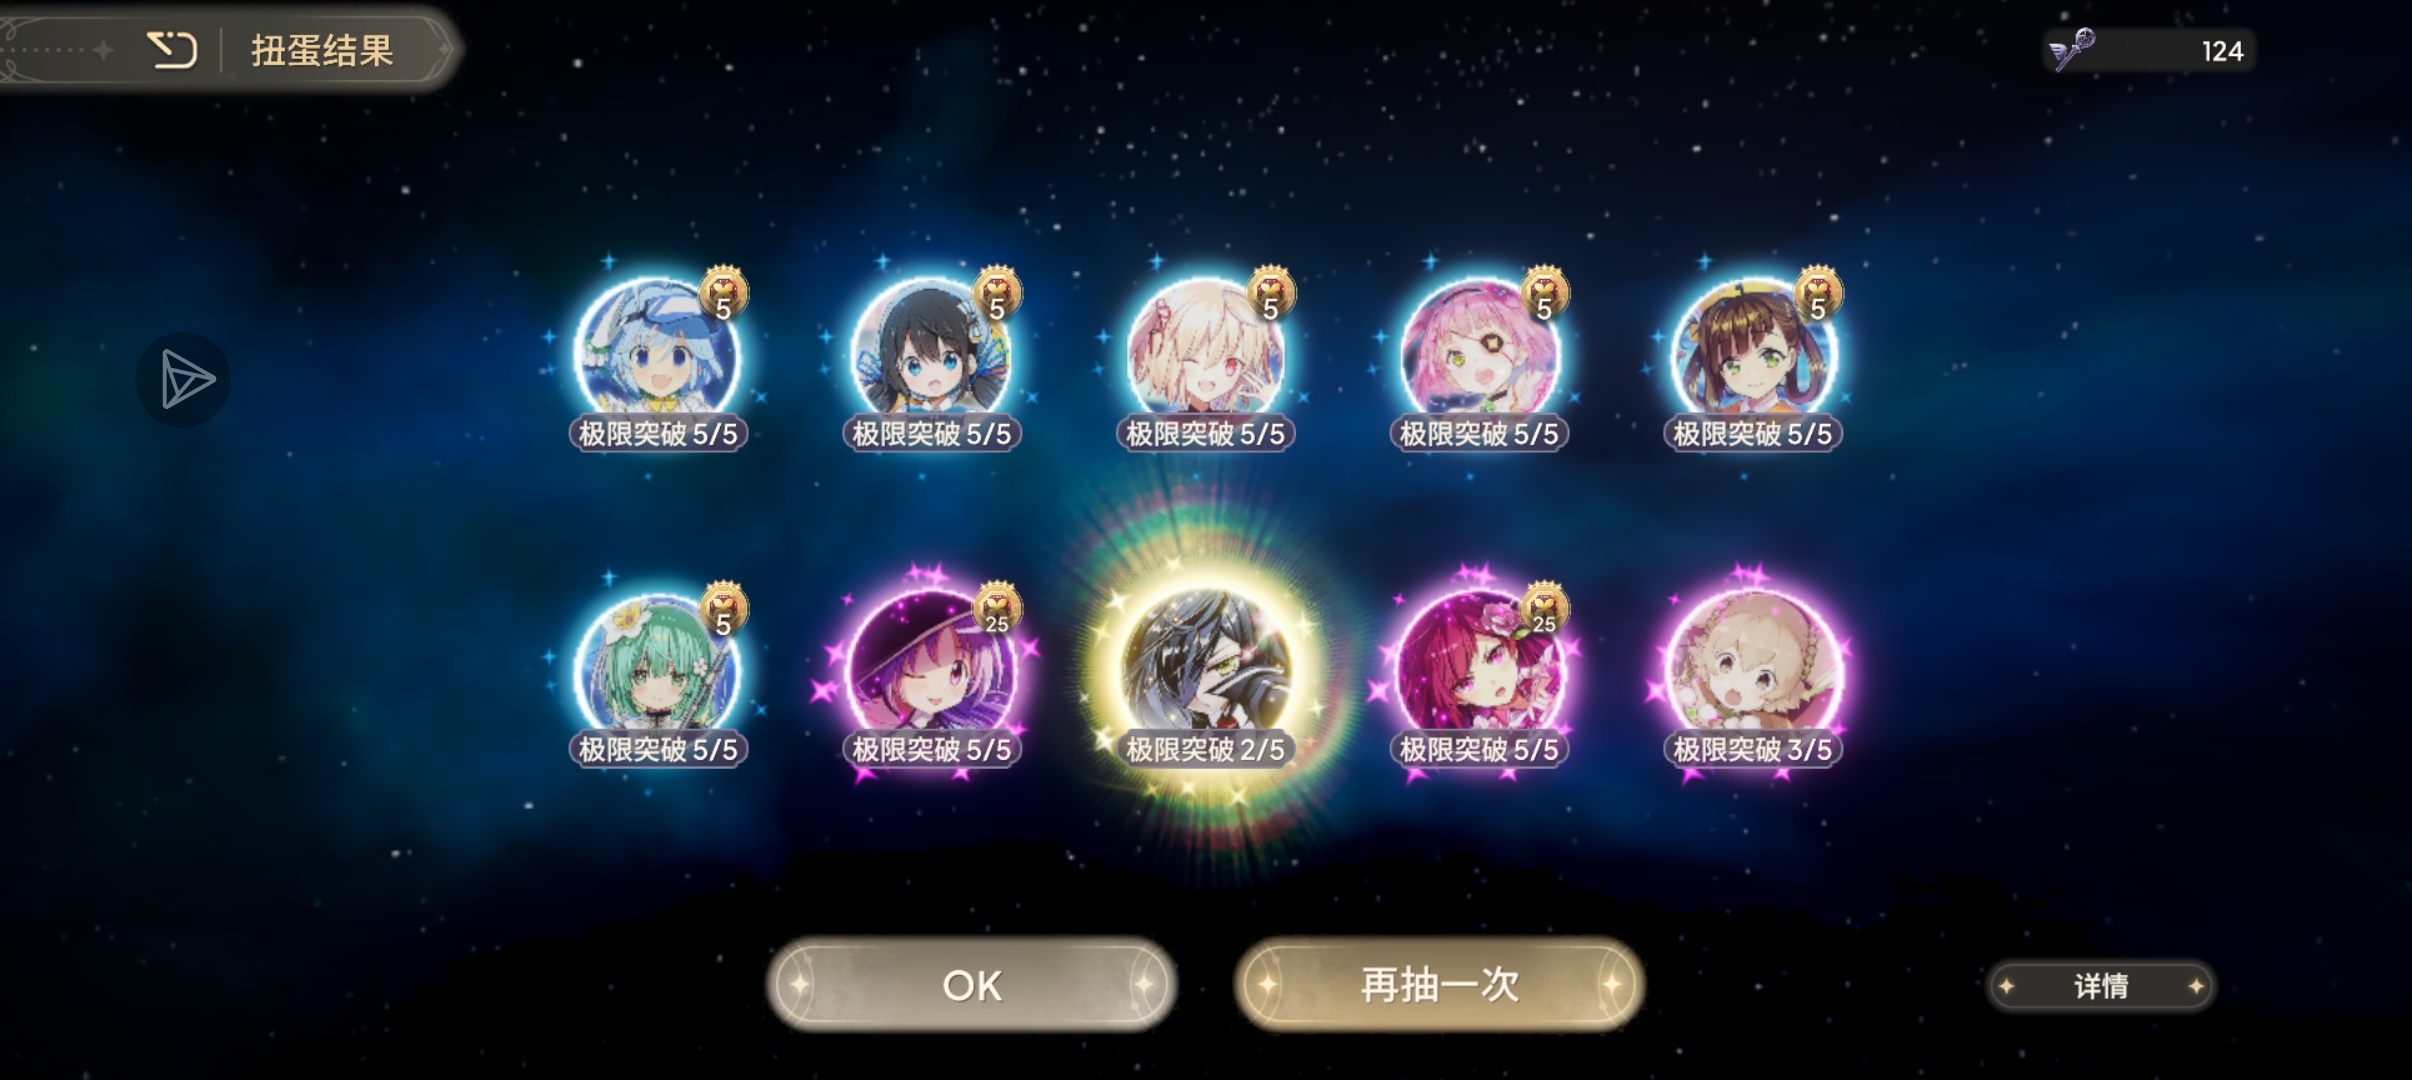The width and height of the screenshot is (2412, 1080).
Task: Tap the gacha ticket key icon
Action: (x=2072, y=49)
